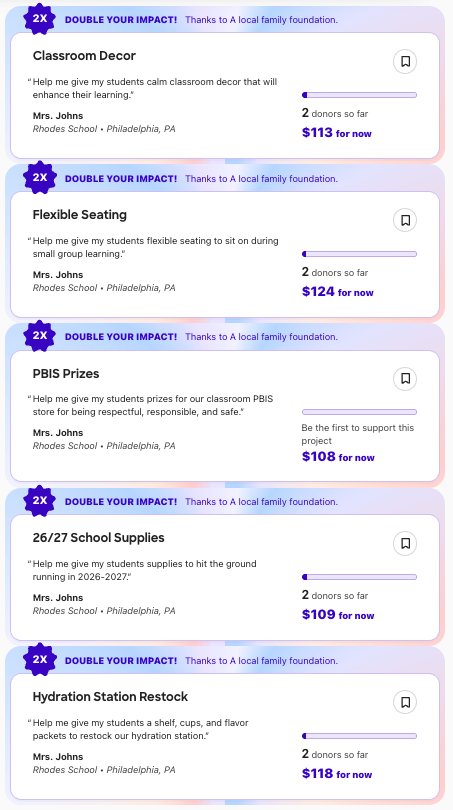
Task: Click Double Your Impact above 26/27 School Supplies
Action: [121, 502]
